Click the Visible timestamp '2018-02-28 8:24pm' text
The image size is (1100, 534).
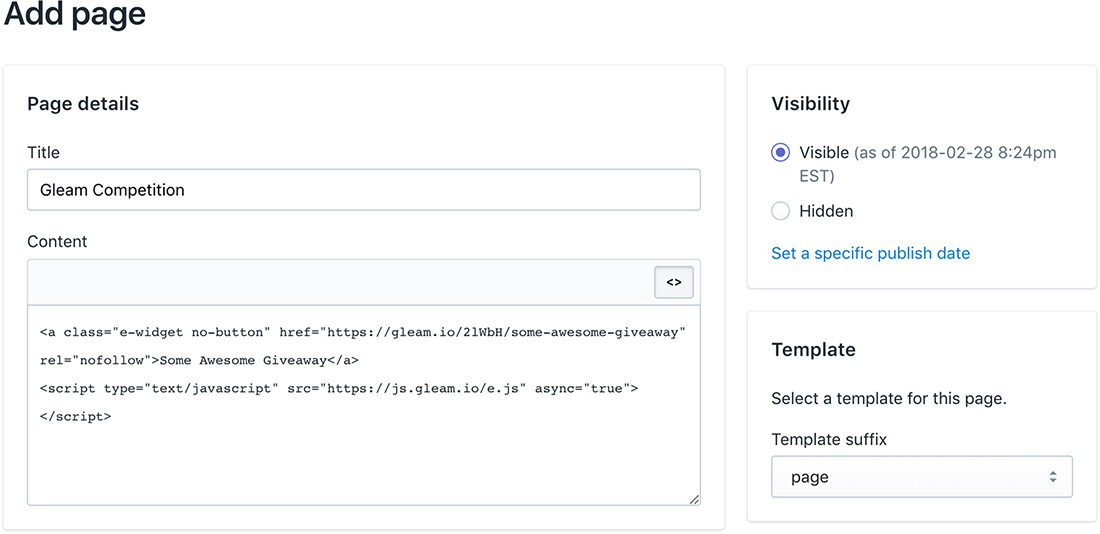tap(975, 153)
